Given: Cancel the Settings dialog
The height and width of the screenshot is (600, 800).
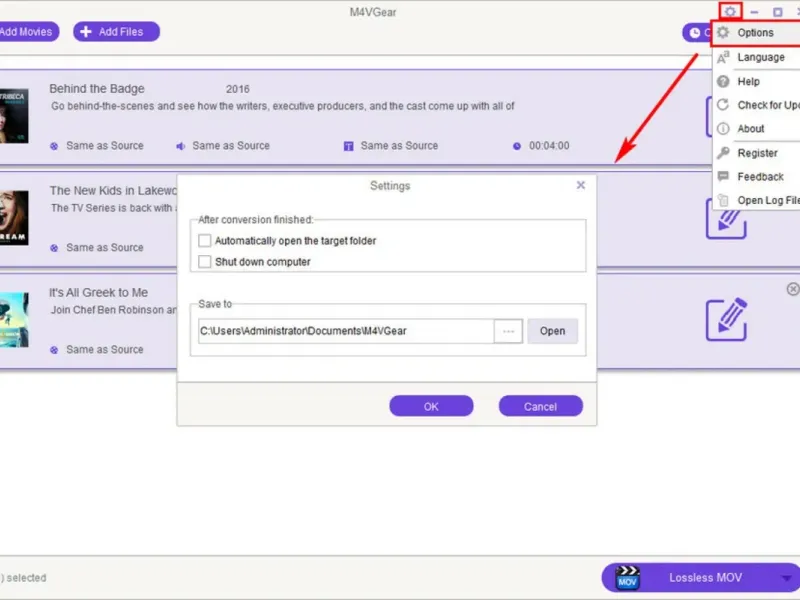Looking at the screenshot, I should coord(540,406).
